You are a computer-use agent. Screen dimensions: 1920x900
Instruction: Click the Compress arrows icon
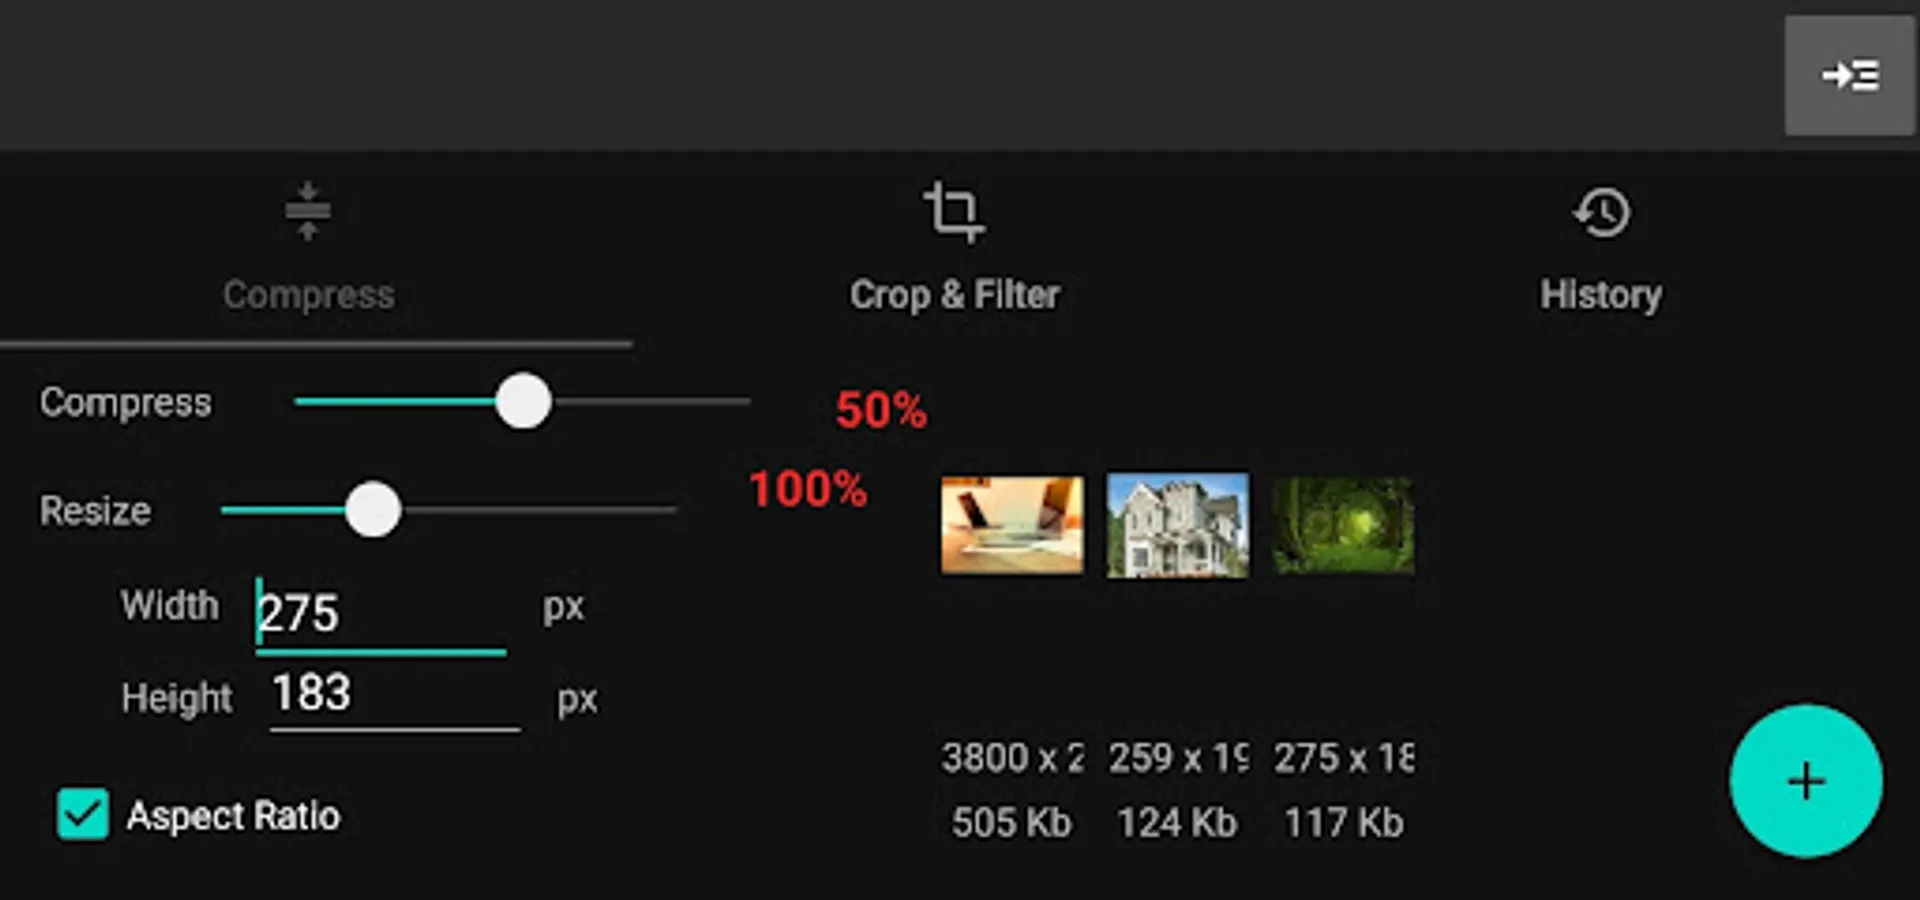(307, 211)
